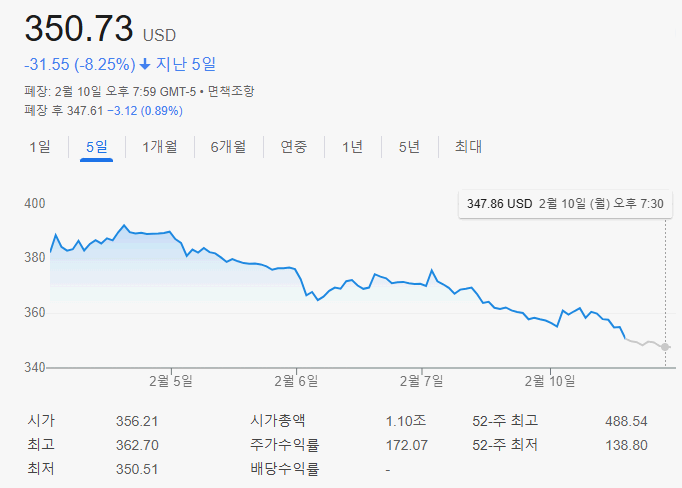Click the down arrow beside -8.25%
Image resolution: width=682 pixels, height=488 pixels.
[x=145, y=65]
